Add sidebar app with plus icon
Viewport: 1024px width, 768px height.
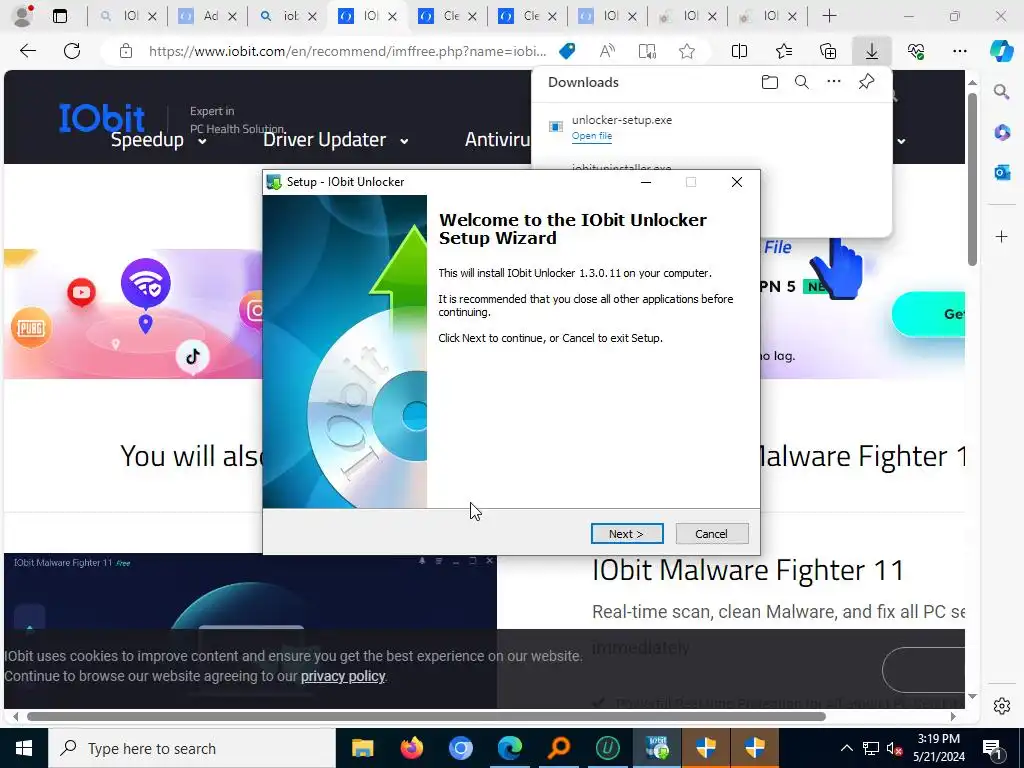[x=1002, y=236]
